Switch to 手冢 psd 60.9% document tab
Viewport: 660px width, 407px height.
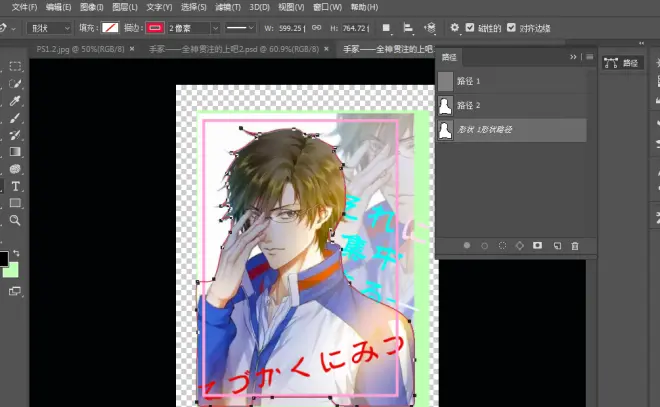(234, 49)
